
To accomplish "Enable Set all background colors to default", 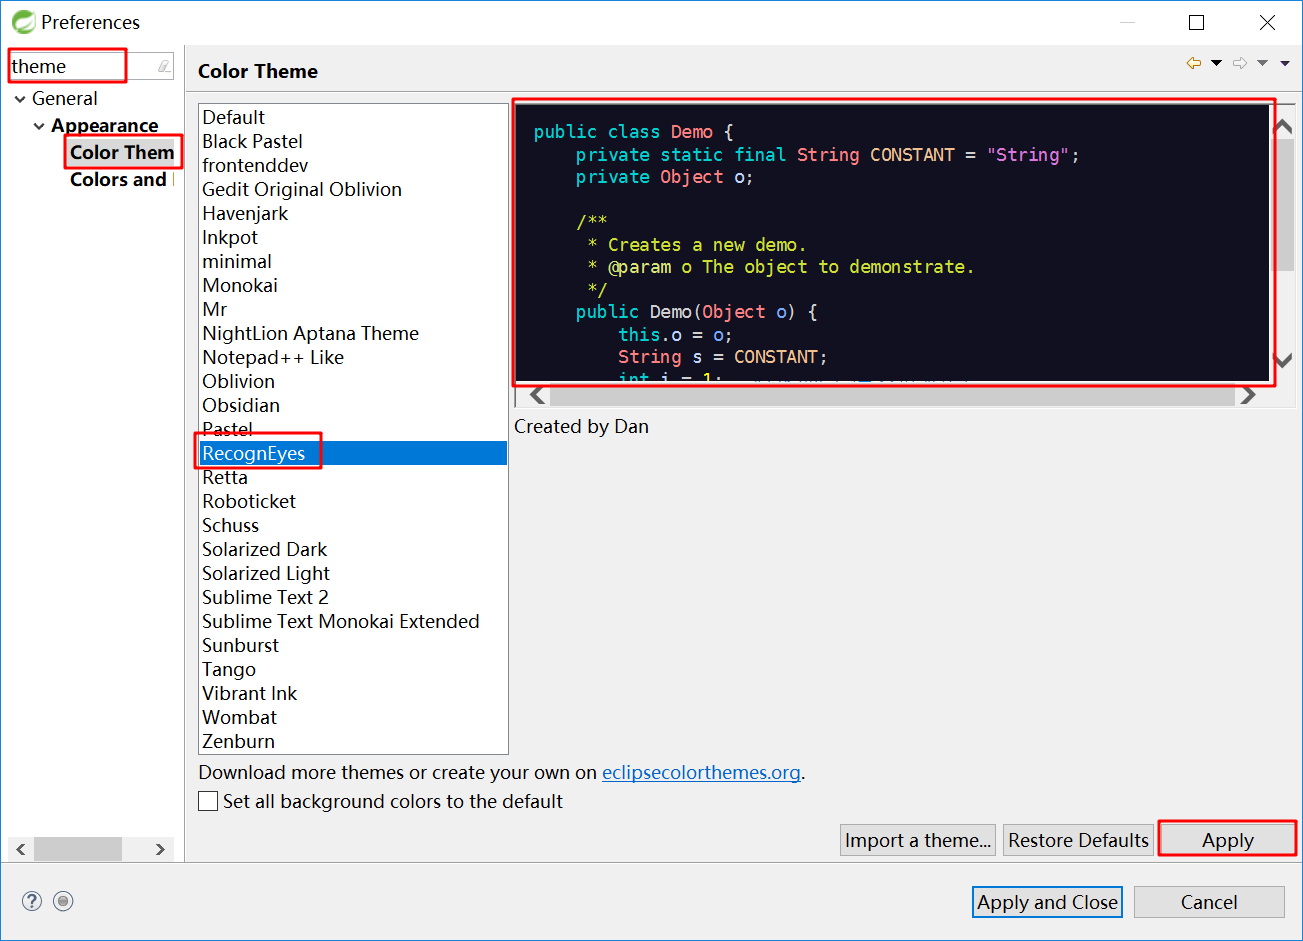I will (208, 801).
